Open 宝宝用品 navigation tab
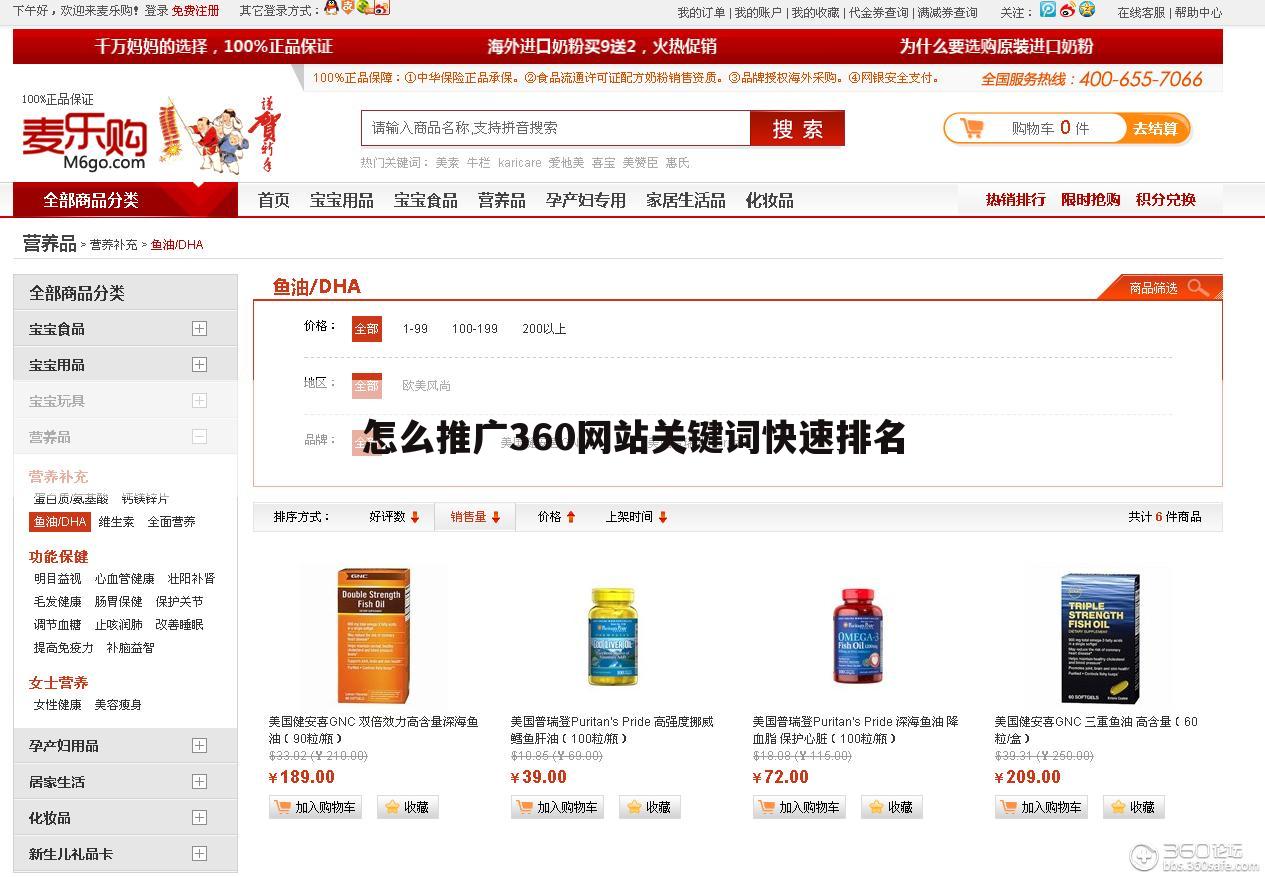The width and height of the screenshot is (1265, 877). tap(342, 200)
